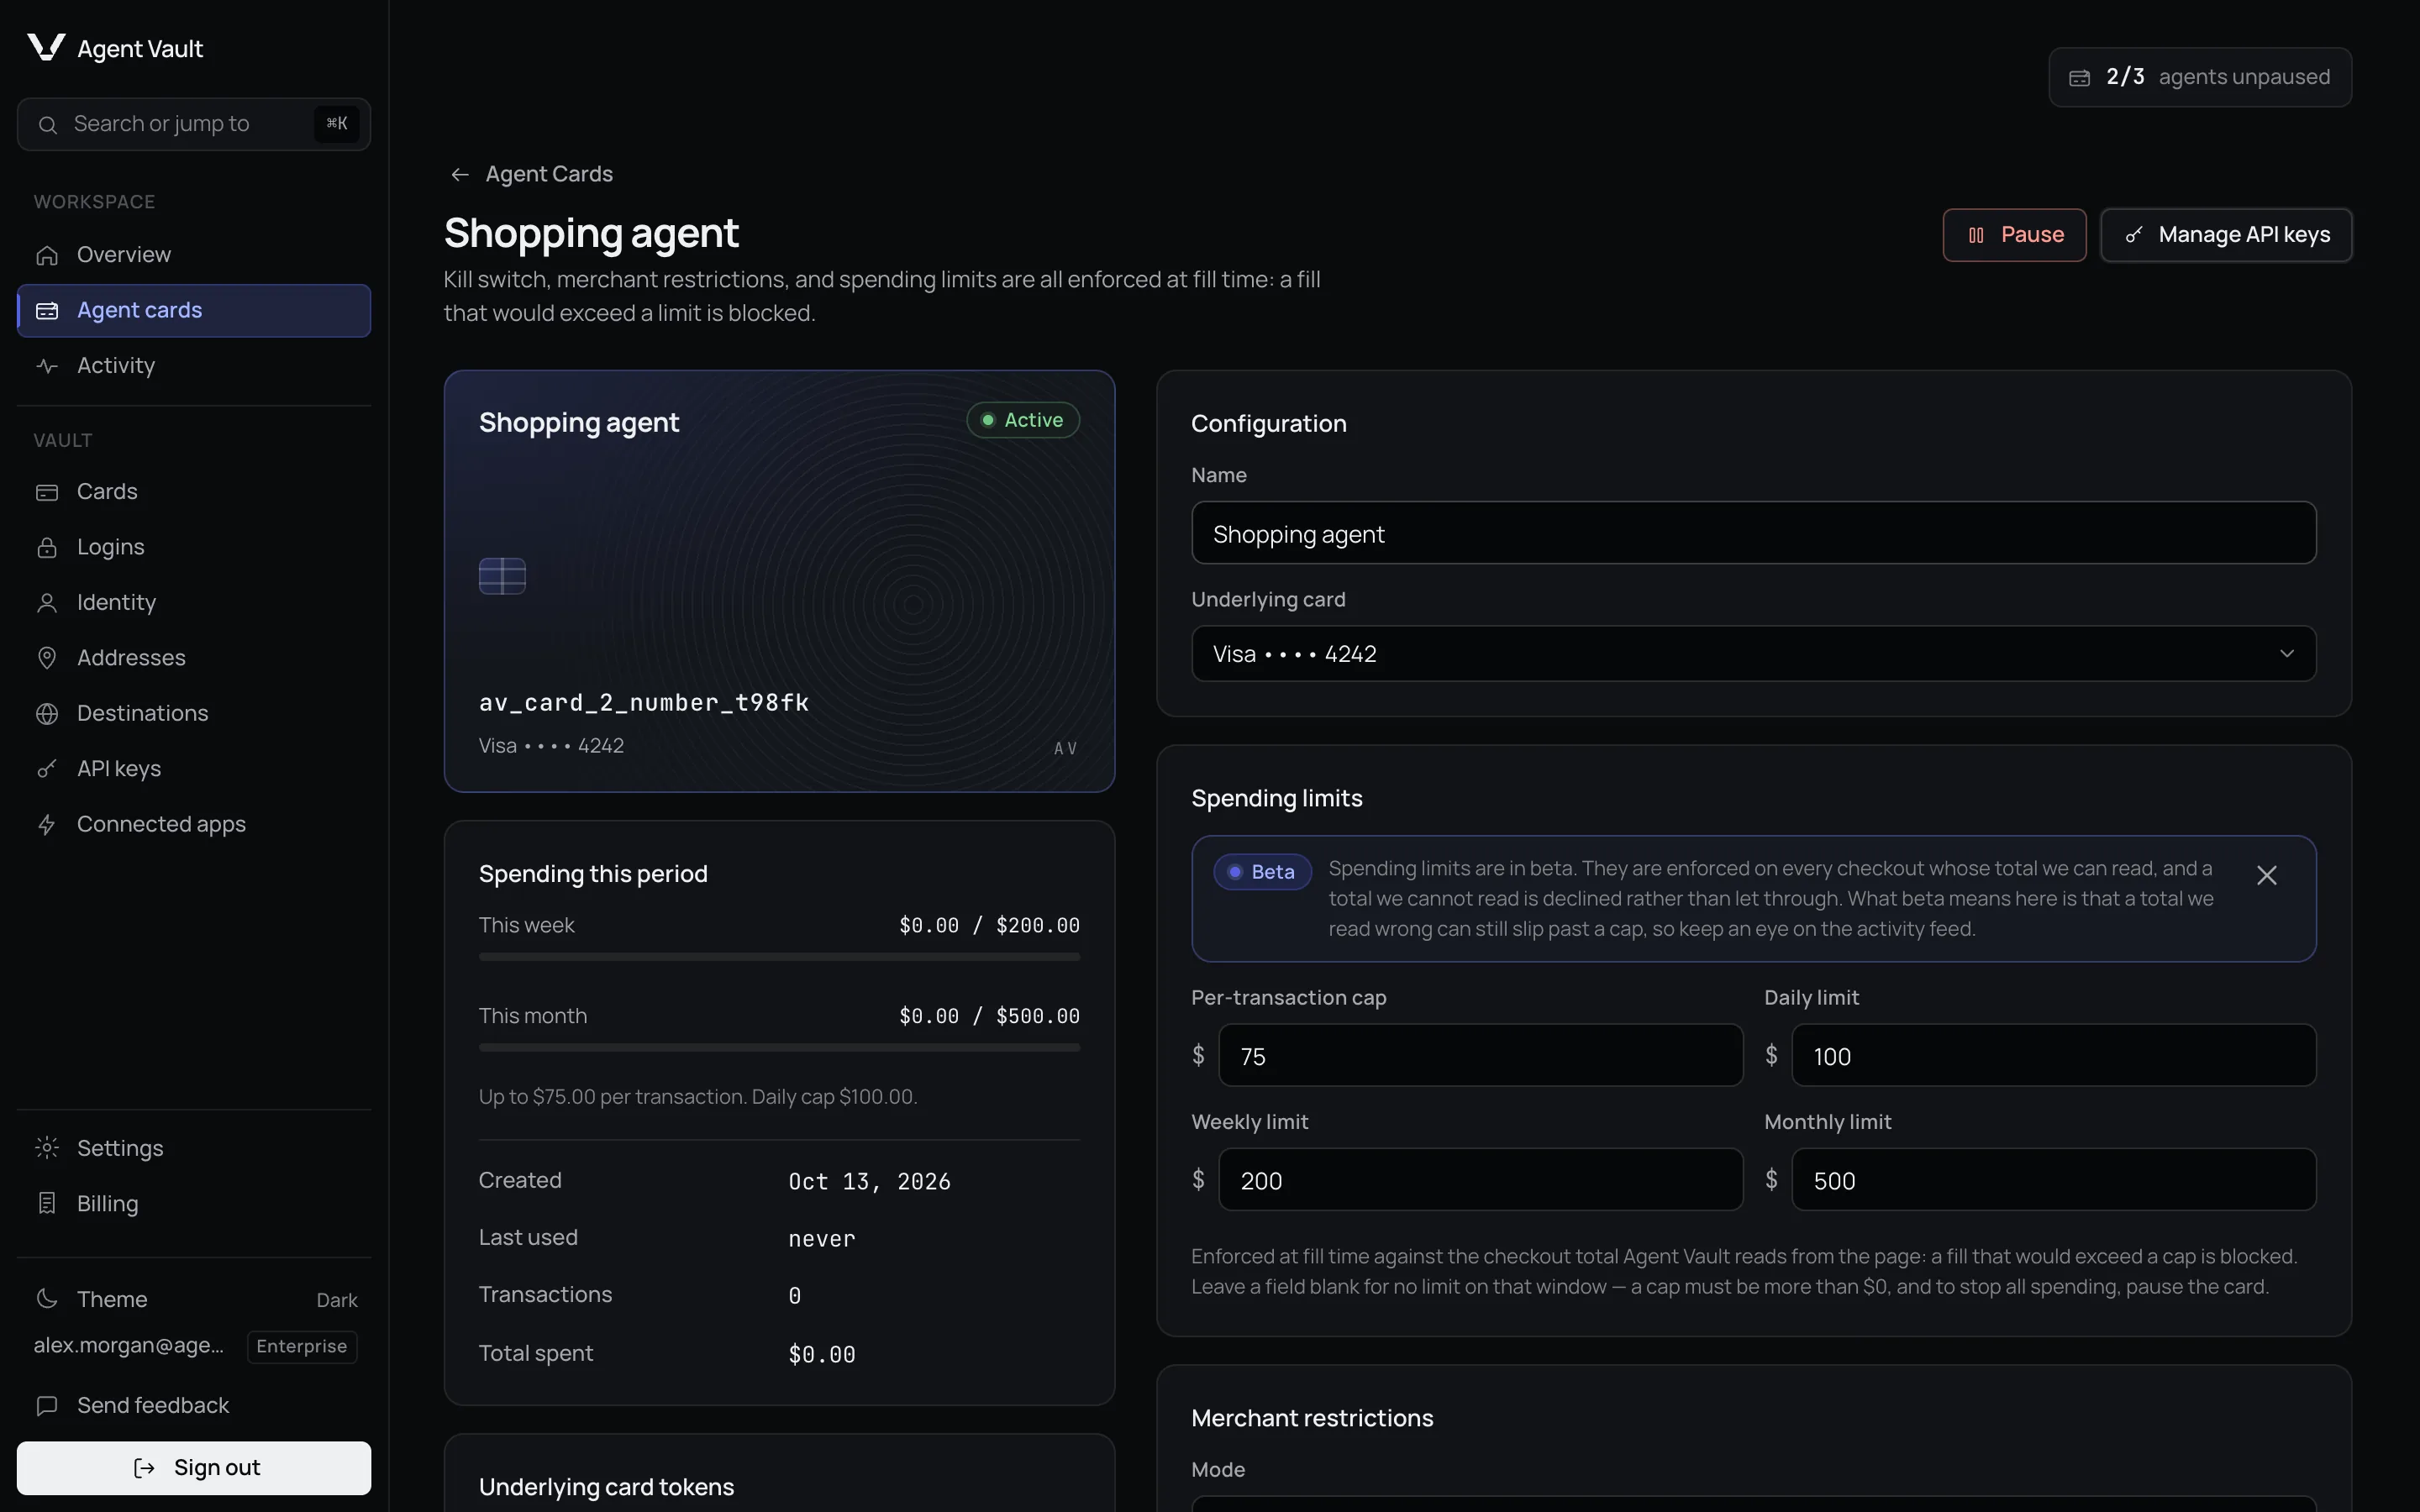Click the Daily limit input field
Viewport: 2420px width, 1512px height.
coord(2053,1055)
